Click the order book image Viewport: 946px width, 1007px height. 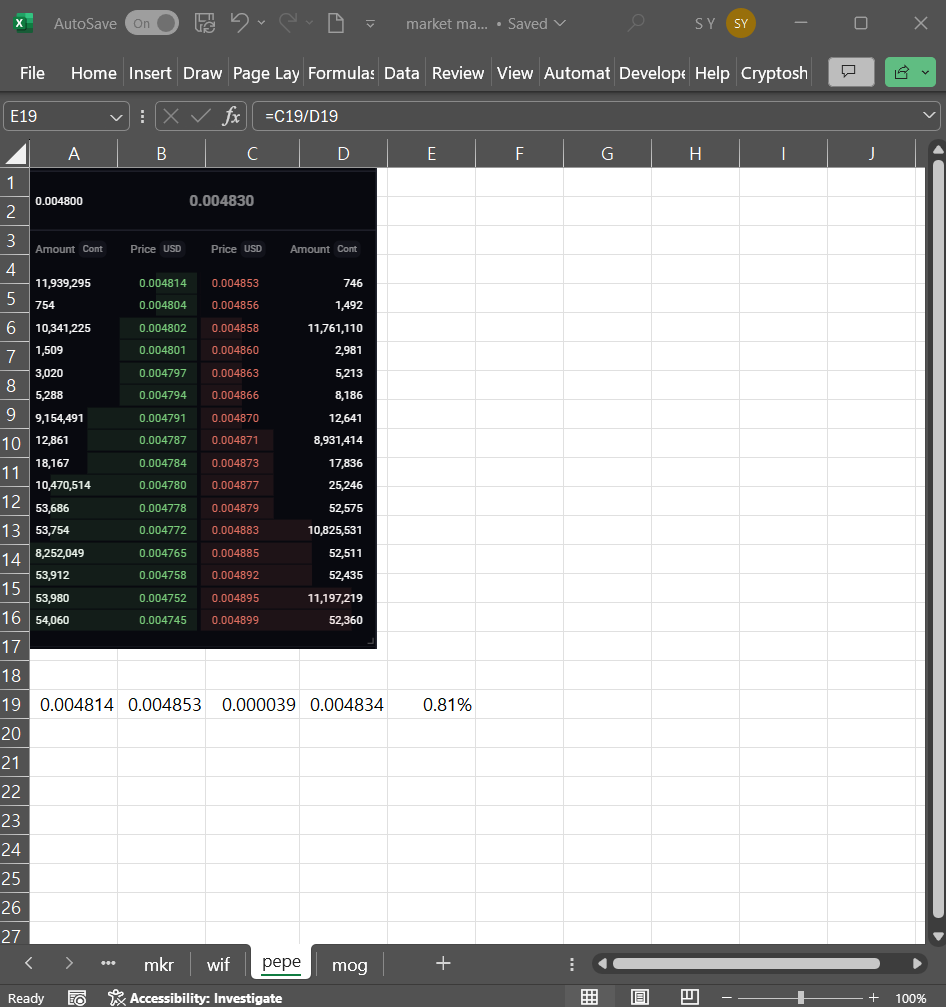click(x=203, y=408)
